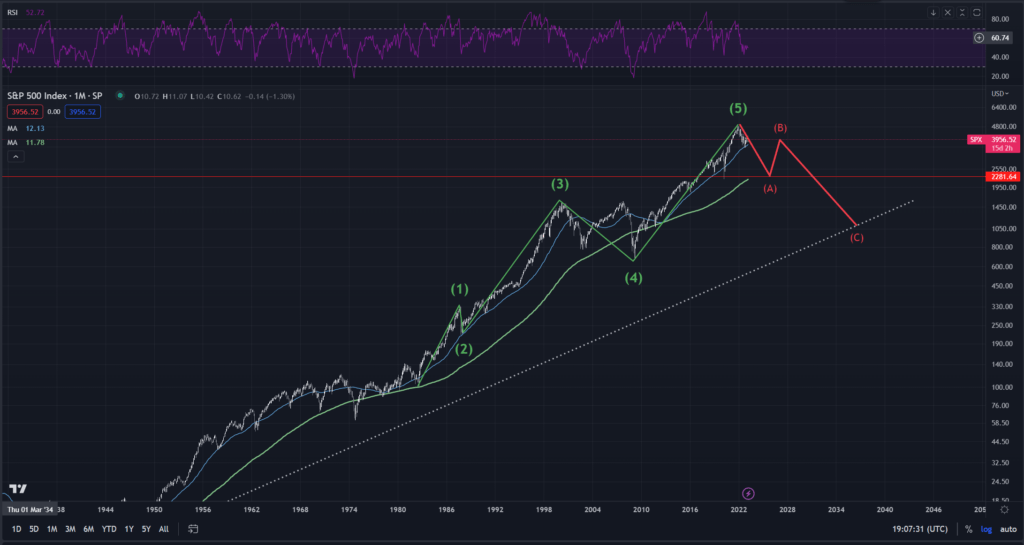Click the 2022 label on the time axis
The image size is (1024, 545).
coord(739,510)
